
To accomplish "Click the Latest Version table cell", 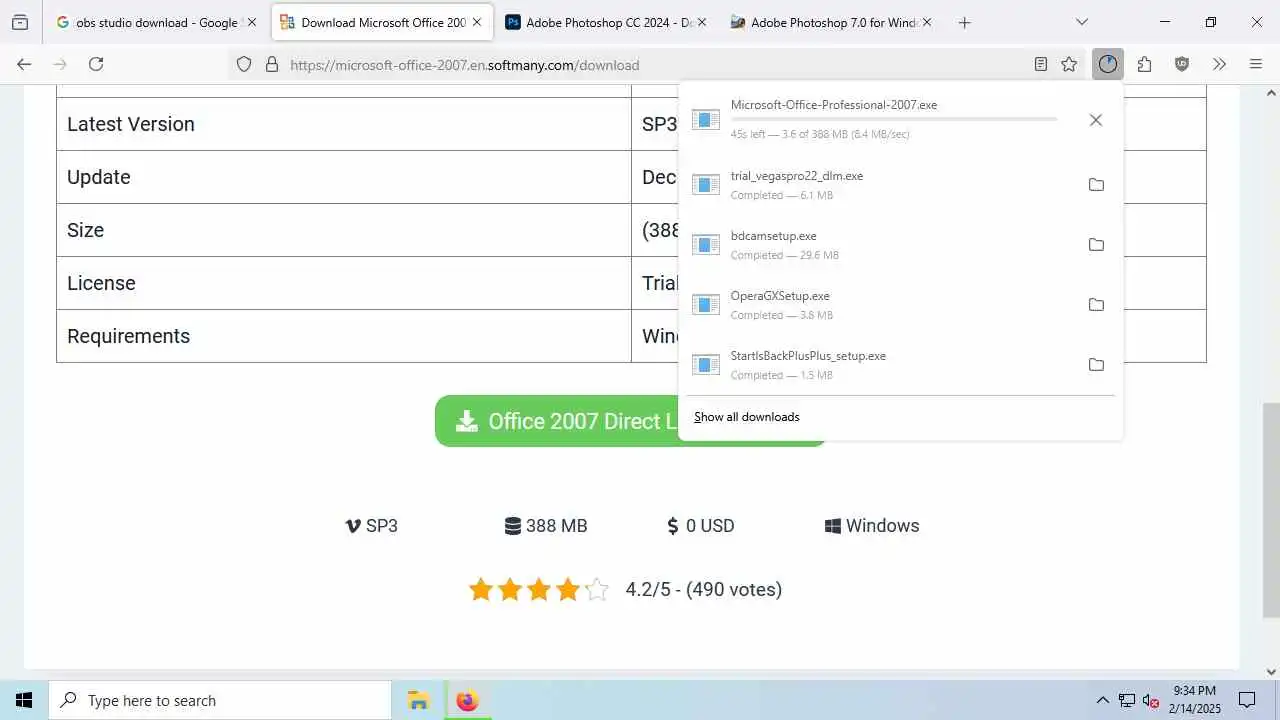I will pyautogui.click(x=344, y=124).
